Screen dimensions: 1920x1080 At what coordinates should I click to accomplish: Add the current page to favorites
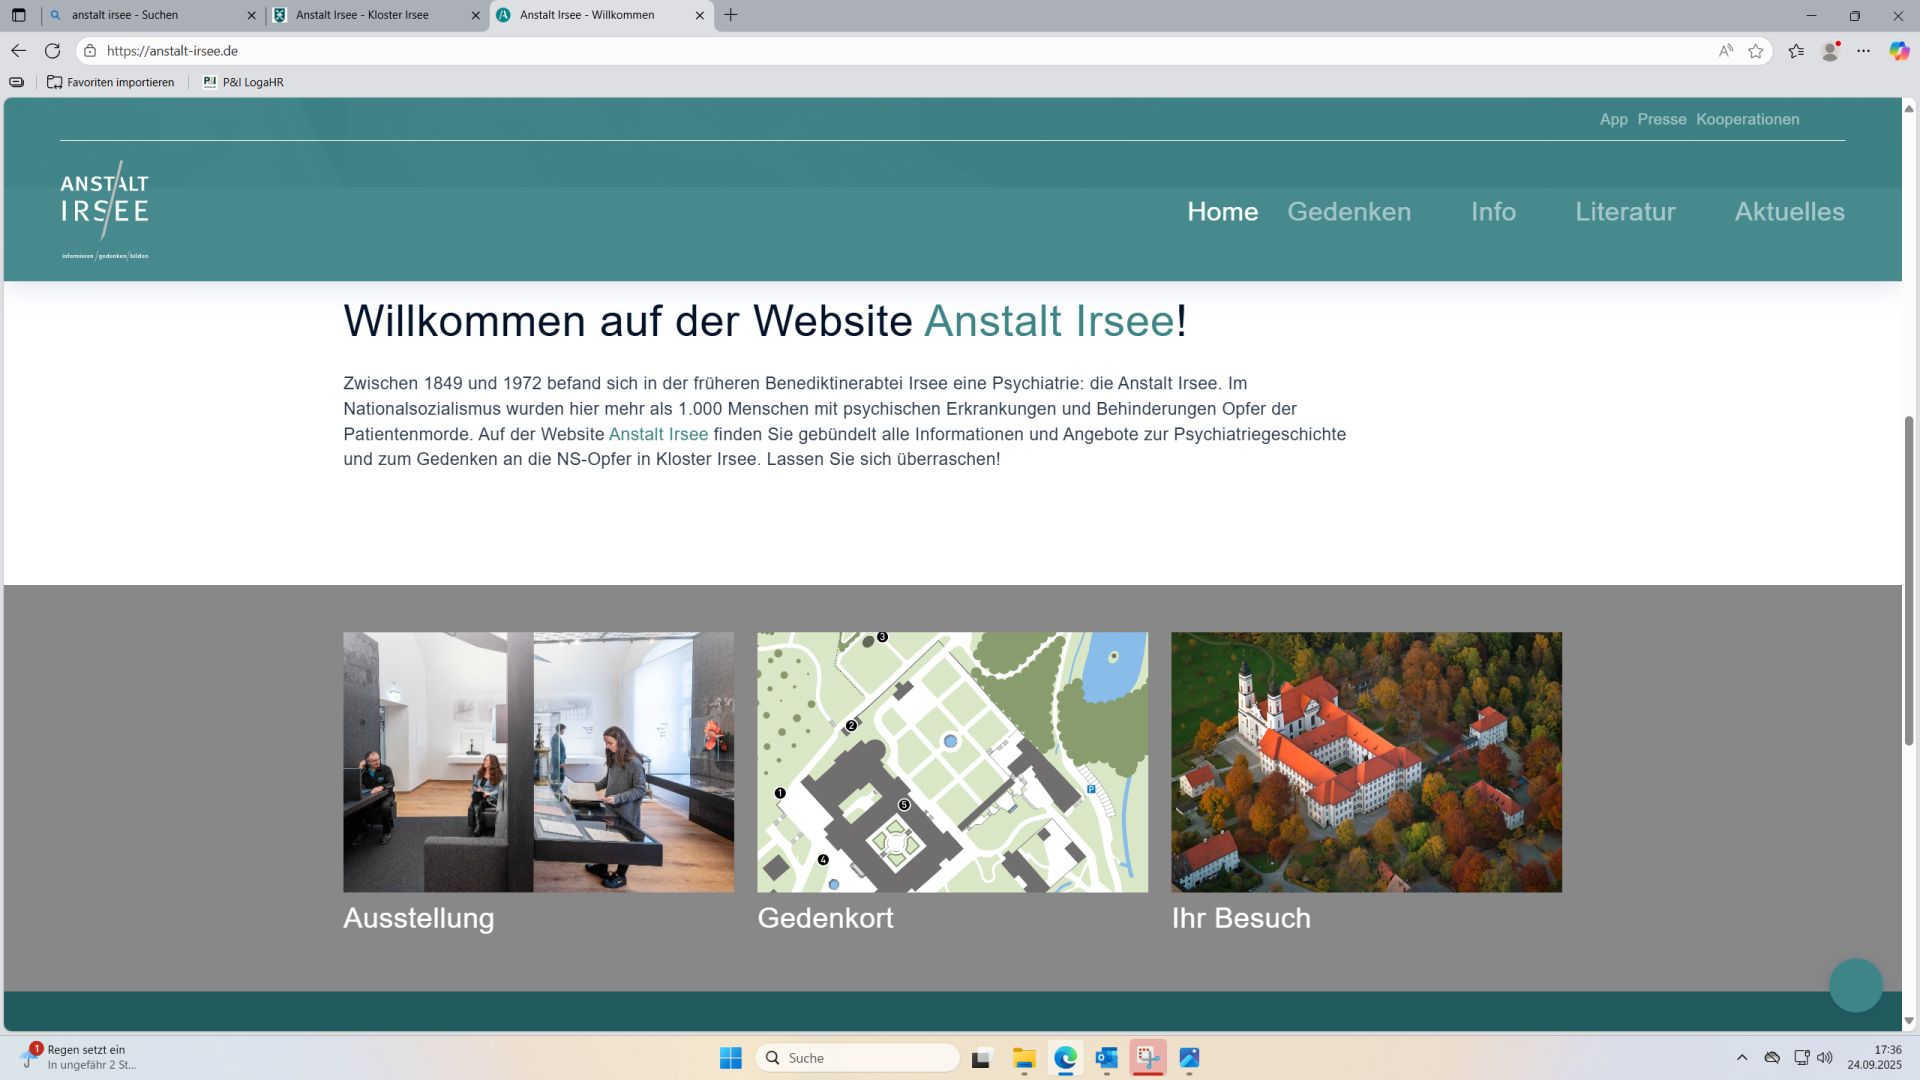pos(1755,50)
